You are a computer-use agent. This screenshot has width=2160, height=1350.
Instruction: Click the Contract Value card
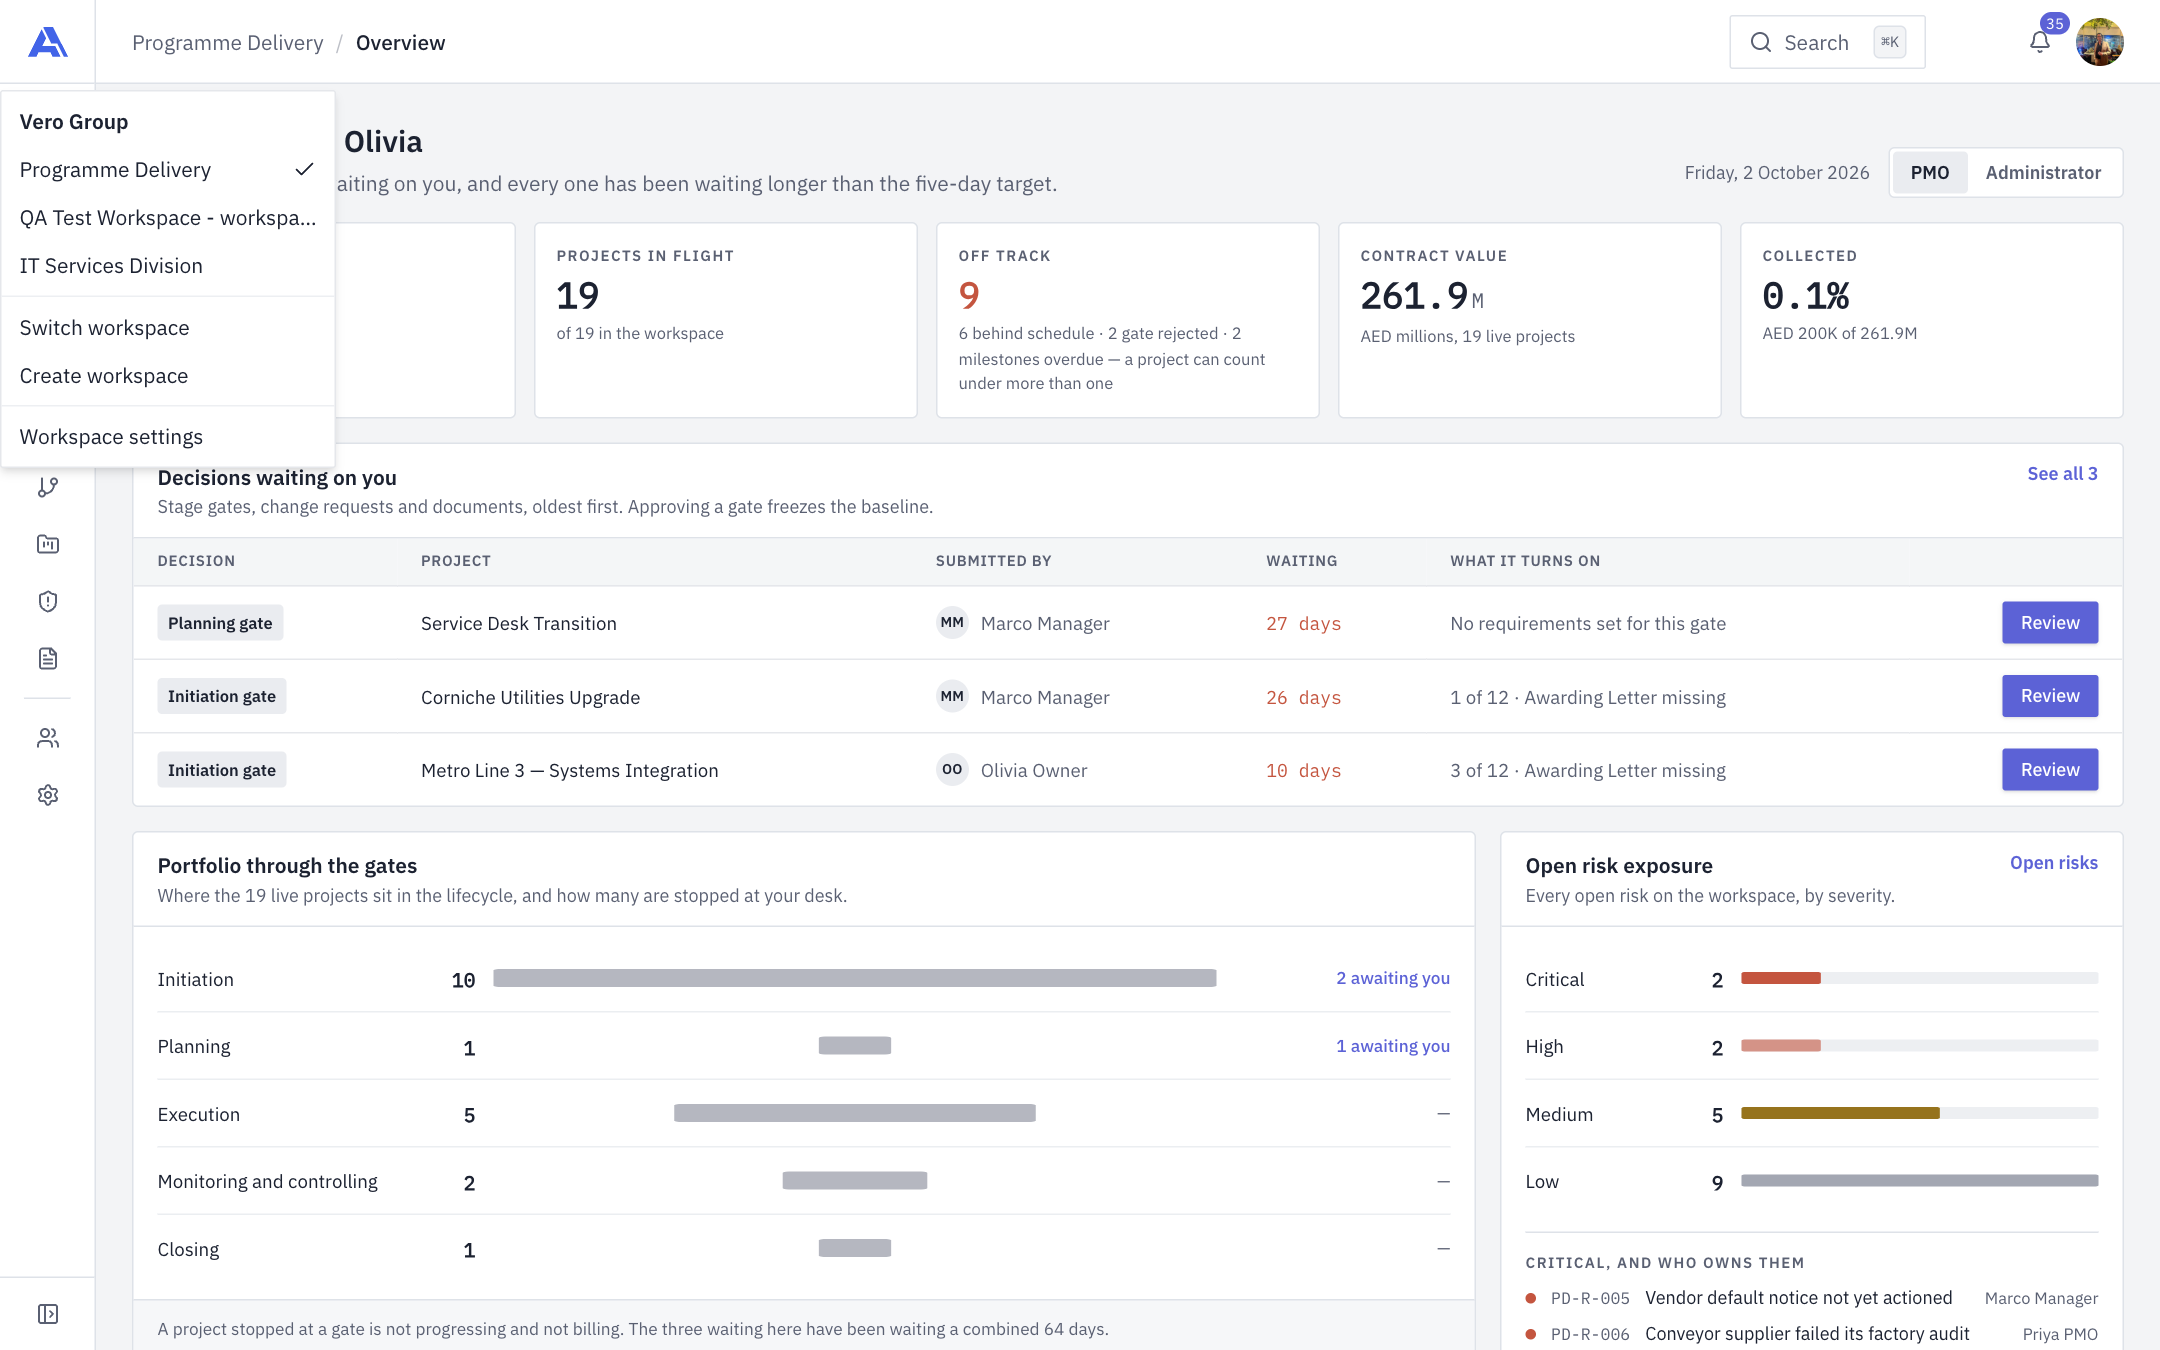click(x=1529, y=320)
